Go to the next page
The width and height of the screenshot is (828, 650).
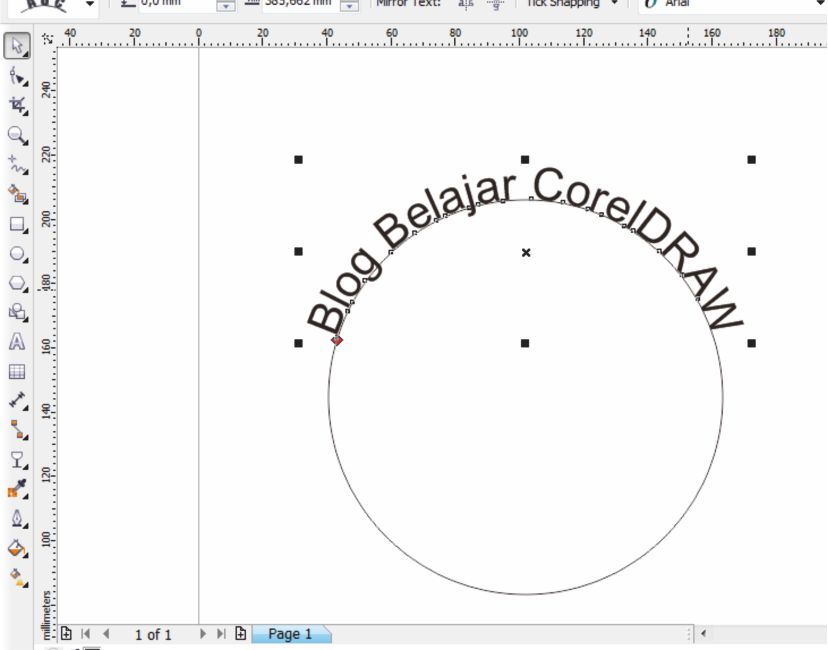pyautogui.click(x=203, y=634)
